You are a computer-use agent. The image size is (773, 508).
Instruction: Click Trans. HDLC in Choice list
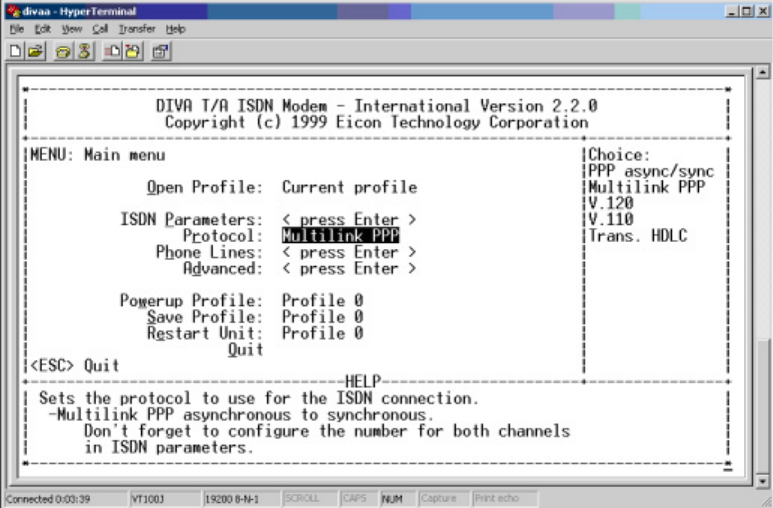[x=638, y=235]
